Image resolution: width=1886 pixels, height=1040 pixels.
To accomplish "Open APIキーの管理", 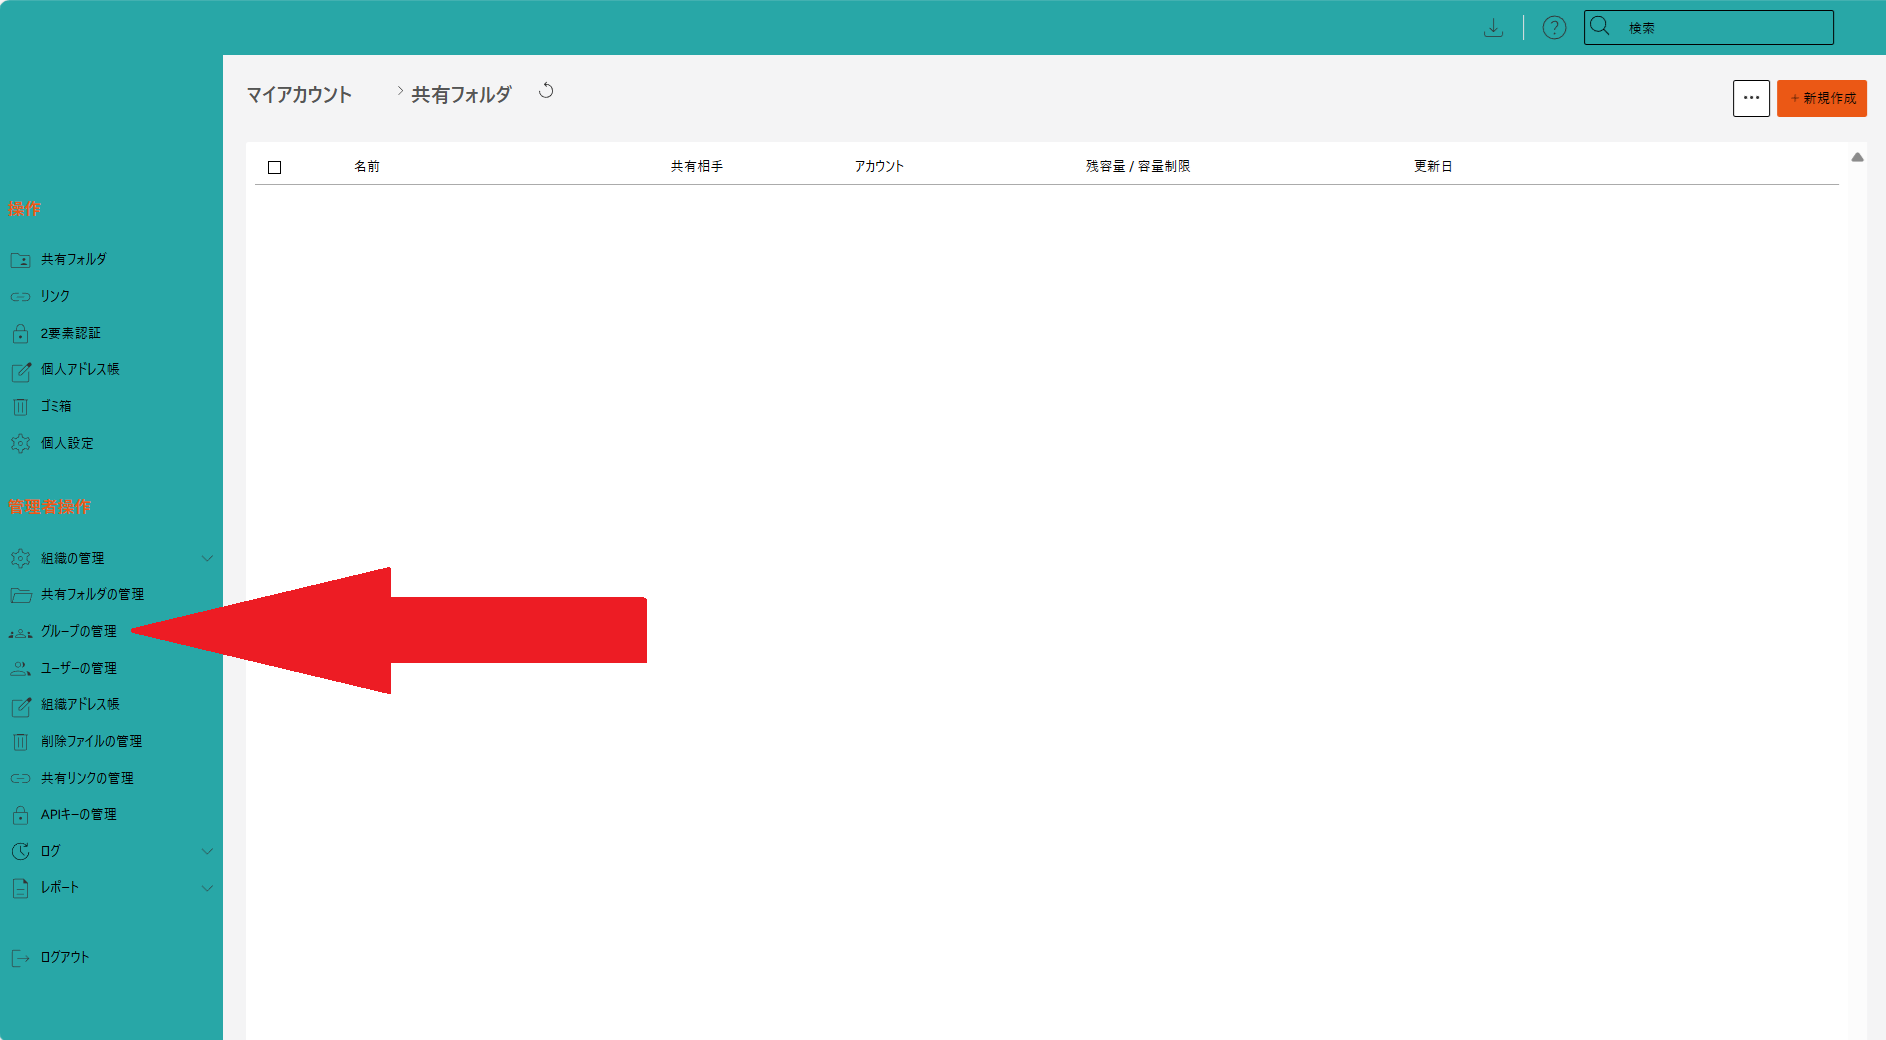I will (79, 814).
